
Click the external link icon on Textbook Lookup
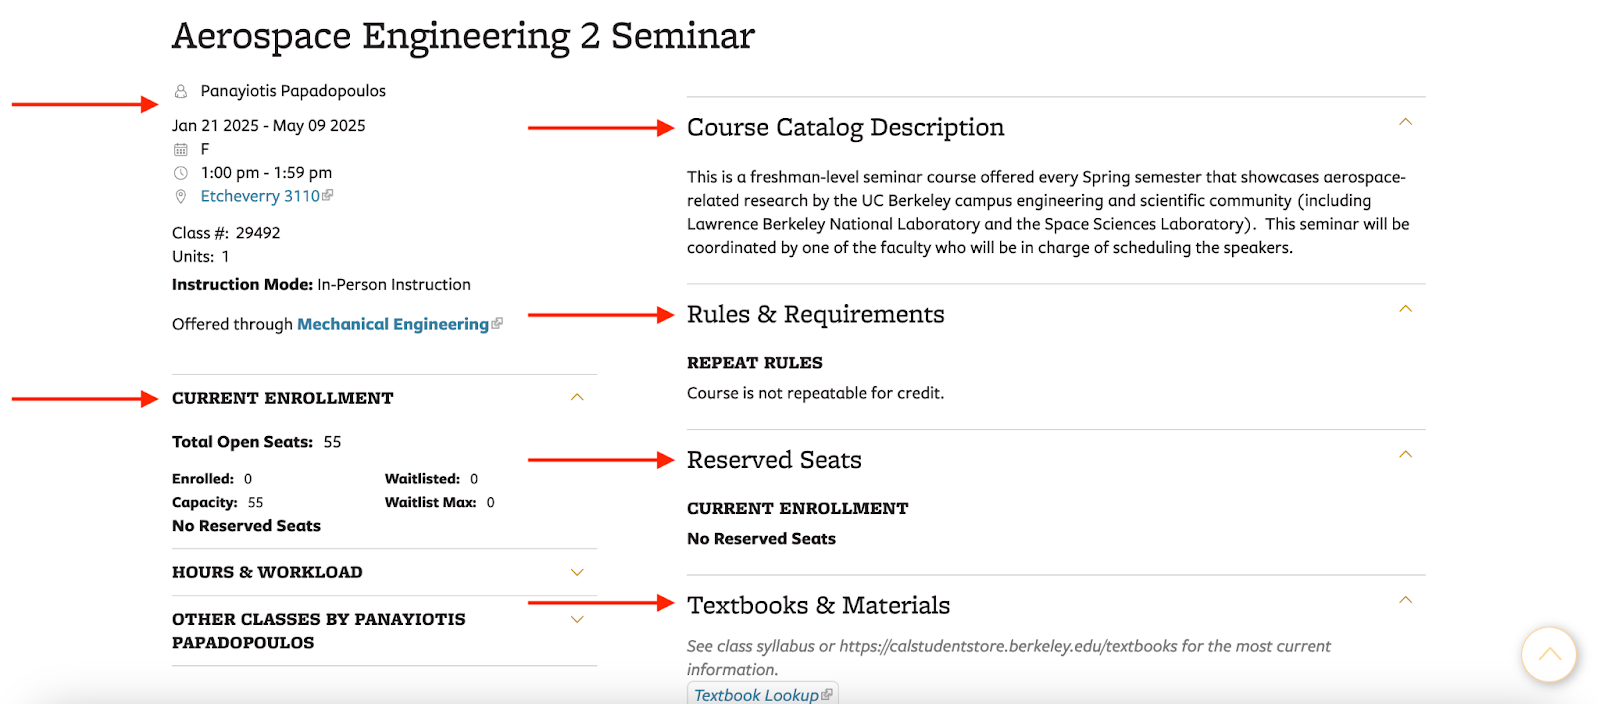(x=827, y=694)
